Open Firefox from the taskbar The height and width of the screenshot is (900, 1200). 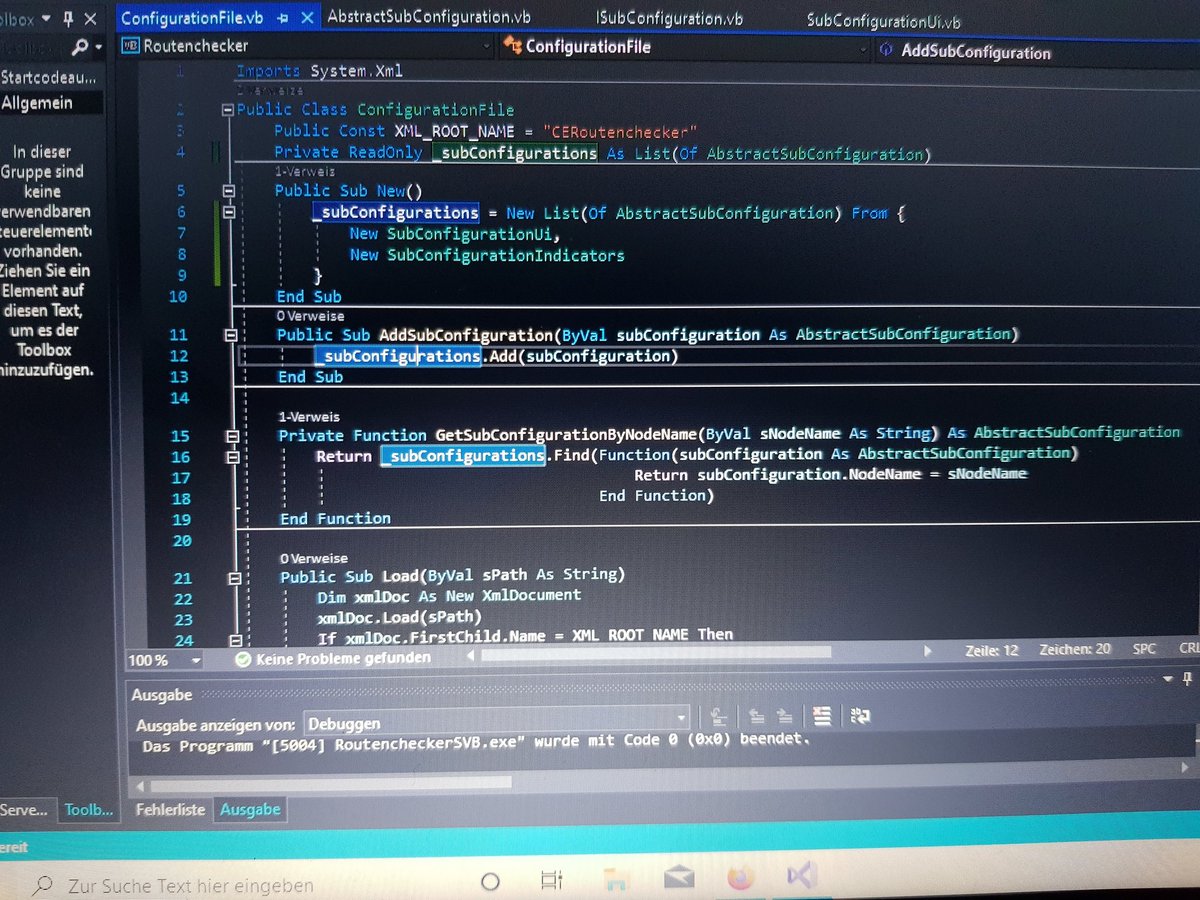click(x=741, y=878)
